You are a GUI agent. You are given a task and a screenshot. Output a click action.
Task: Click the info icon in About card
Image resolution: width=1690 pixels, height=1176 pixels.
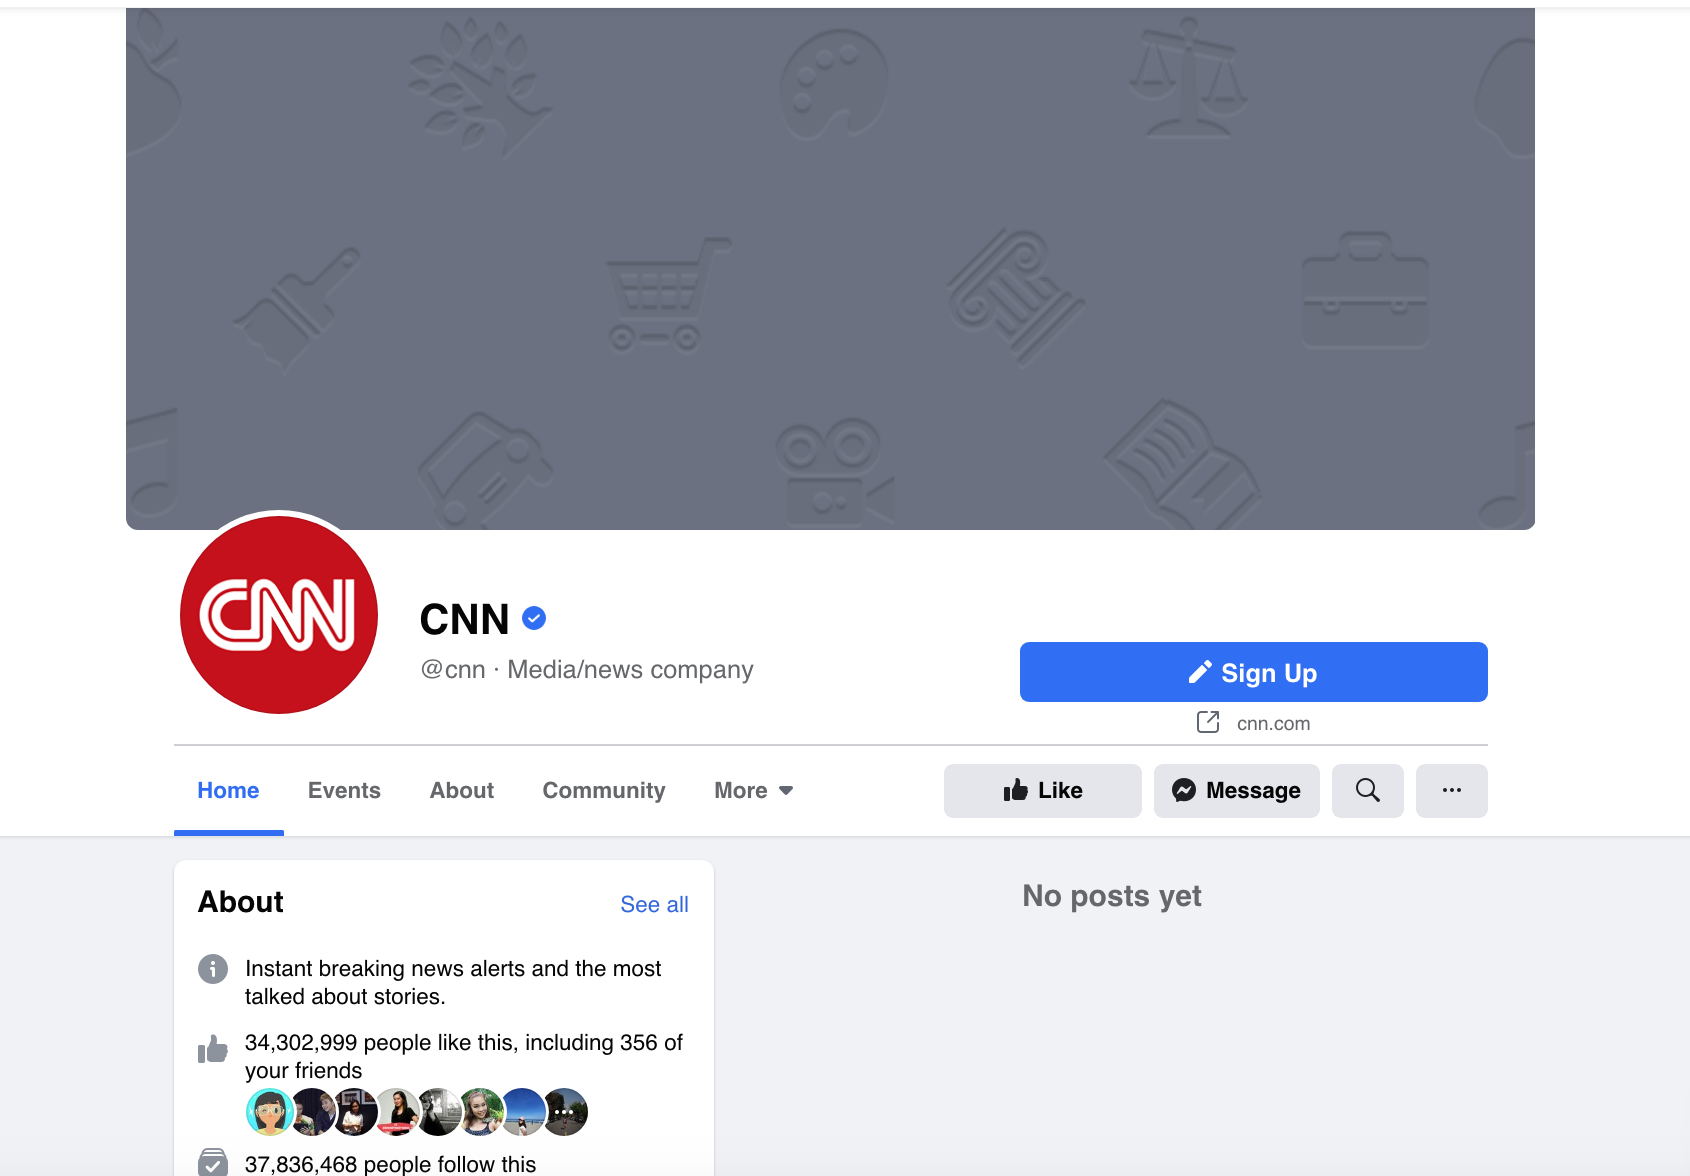point(213,969)
